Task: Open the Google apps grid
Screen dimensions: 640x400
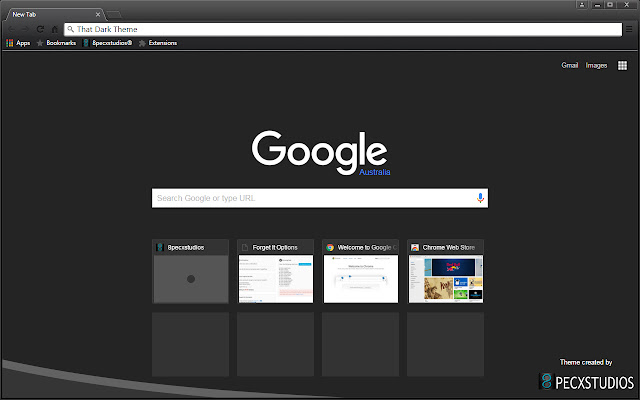Action: coord(622,65)
